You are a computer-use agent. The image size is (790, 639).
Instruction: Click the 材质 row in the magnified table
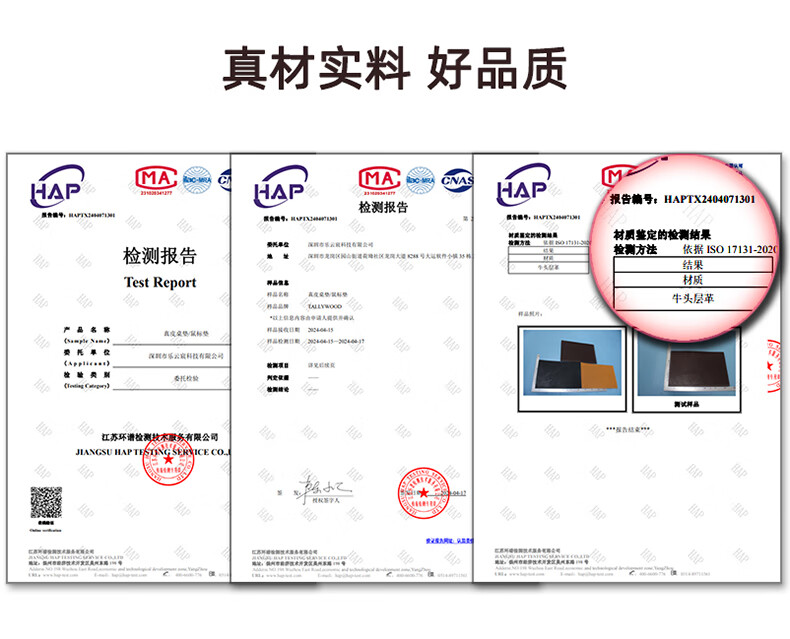point(694,281)
